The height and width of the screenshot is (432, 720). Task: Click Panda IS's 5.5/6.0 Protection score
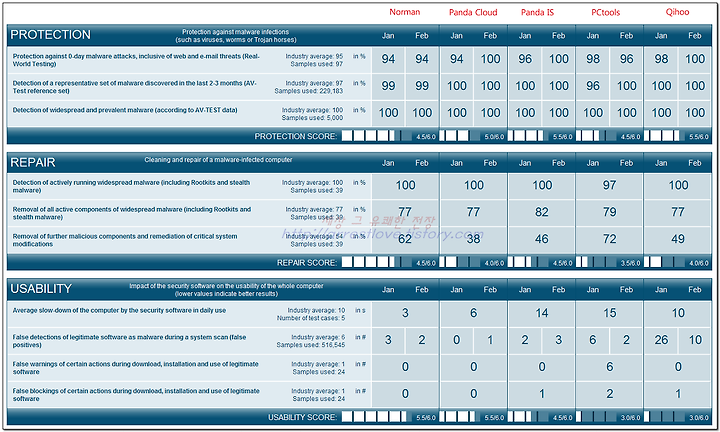coord(562,137)
